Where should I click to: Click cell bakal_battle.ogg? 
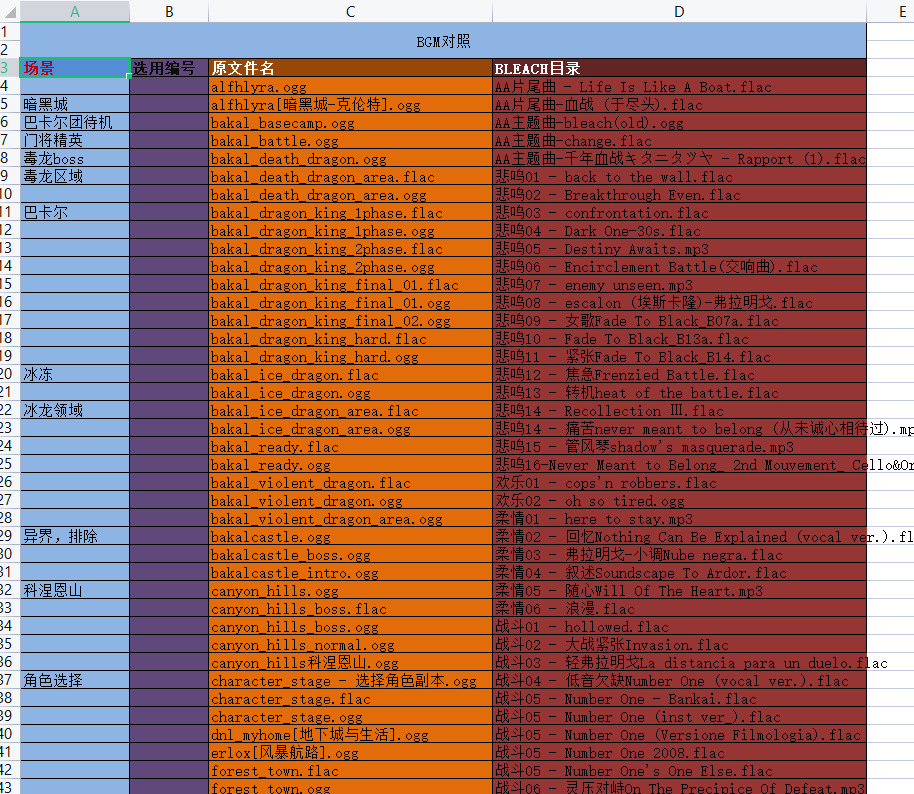pos(350,140)
